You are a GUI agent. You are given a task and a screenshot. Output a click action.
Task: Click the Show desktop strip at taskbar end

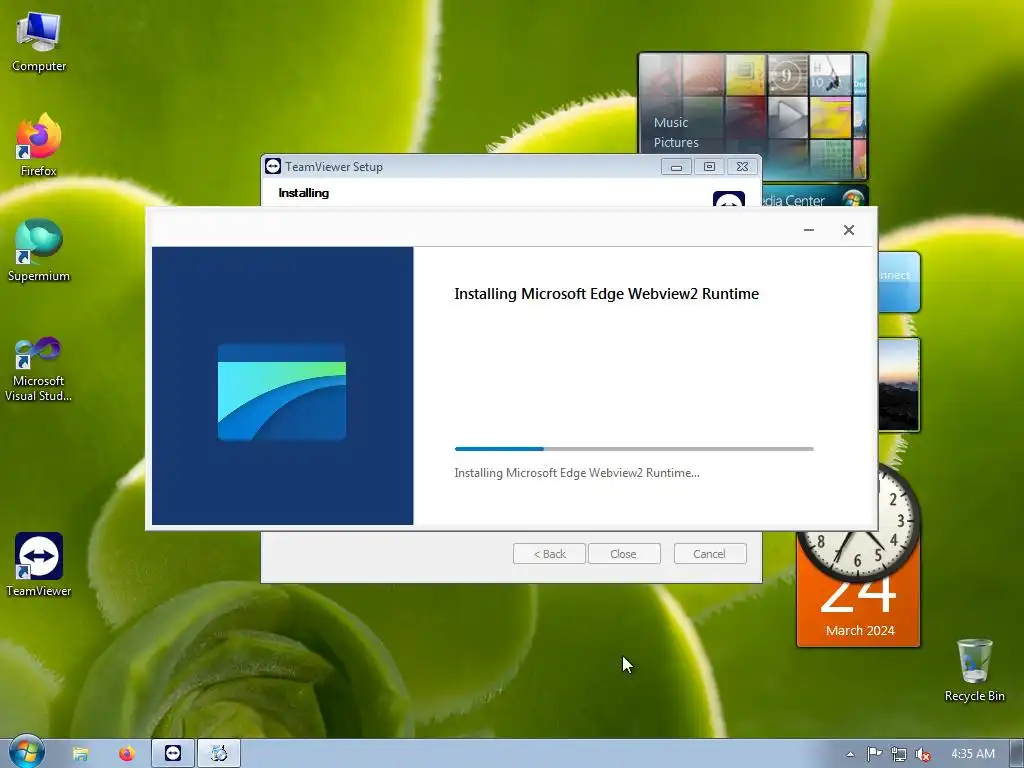pyautogui.click(x=1017, y=754)
